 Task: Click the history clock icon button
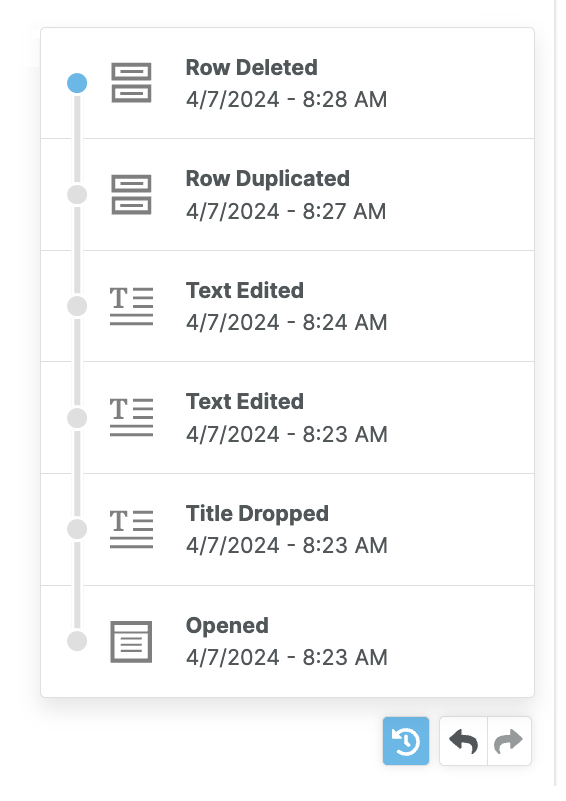[406, 740]
